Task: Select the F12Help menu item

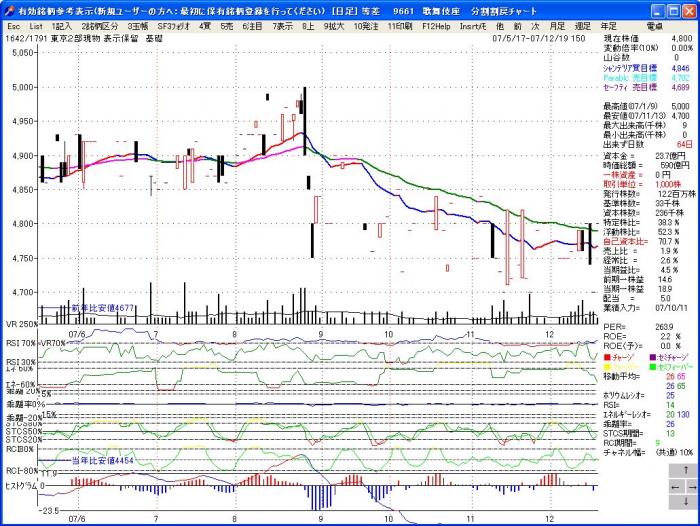Action: tap(436, 24)
